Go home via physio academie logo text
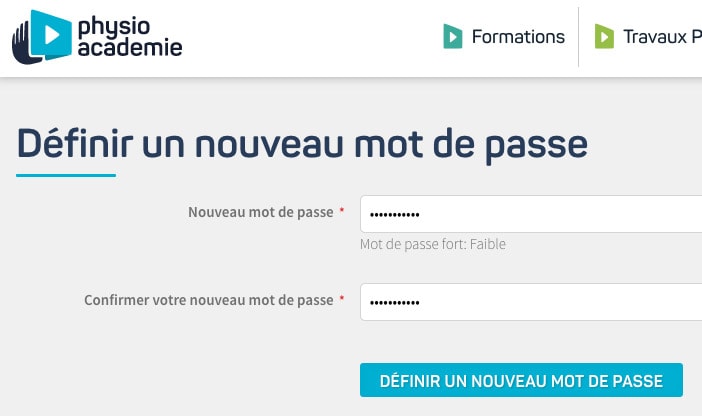Screen dimensions: 702x416 point(130,37)
